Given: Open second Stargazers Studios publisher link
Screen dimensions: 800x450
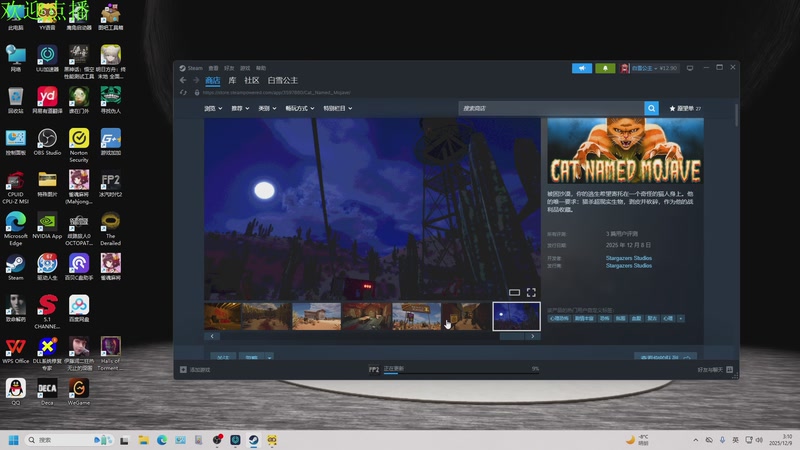Looking at the screenshot, I should 629,265.
